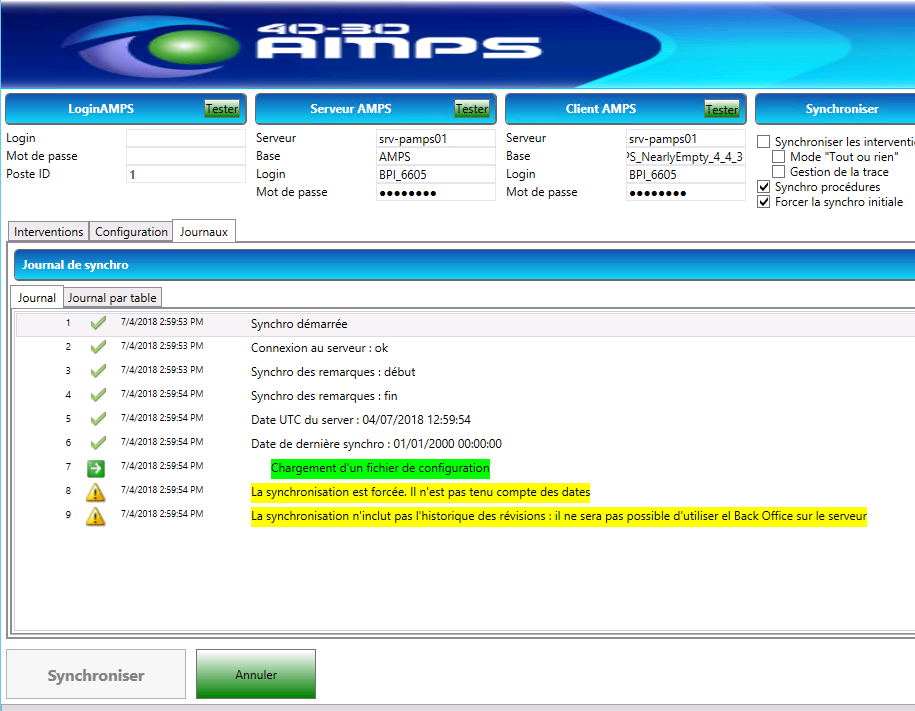Click the green arrow icon on row 7
Image resolution: width=915 pixels, height=711 pixels.
coord(97,468)
